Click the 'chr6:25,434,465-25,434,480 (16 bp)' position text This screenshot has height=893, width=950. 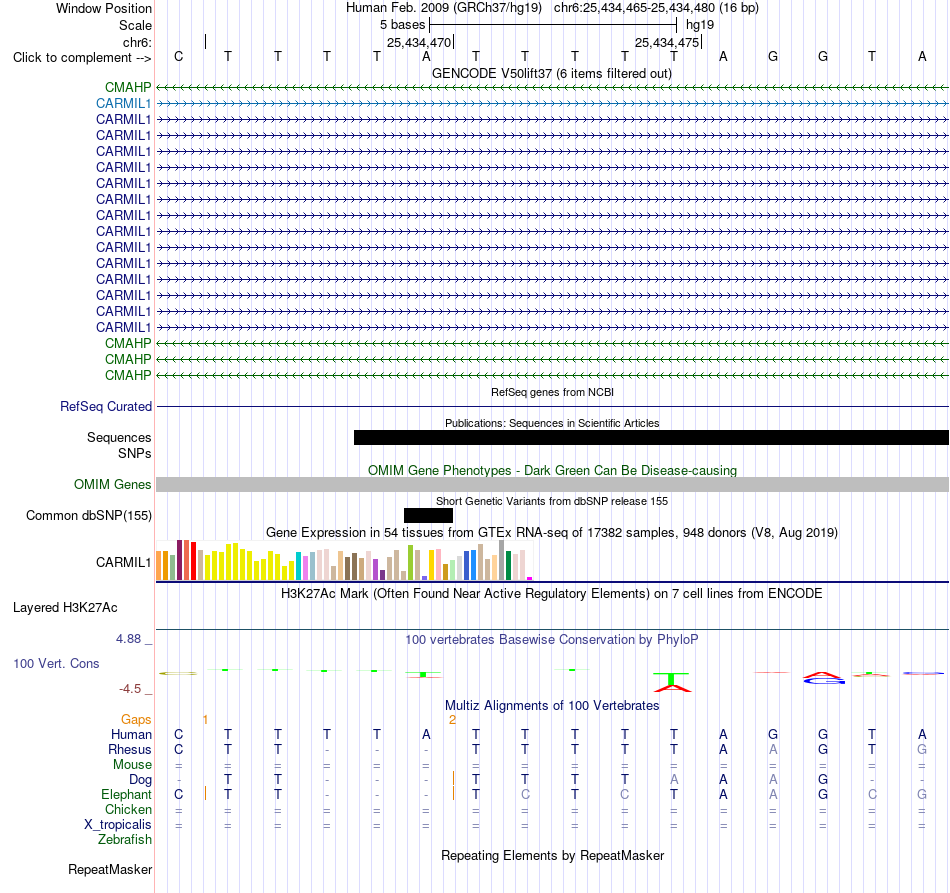click(x=656, y=8)
